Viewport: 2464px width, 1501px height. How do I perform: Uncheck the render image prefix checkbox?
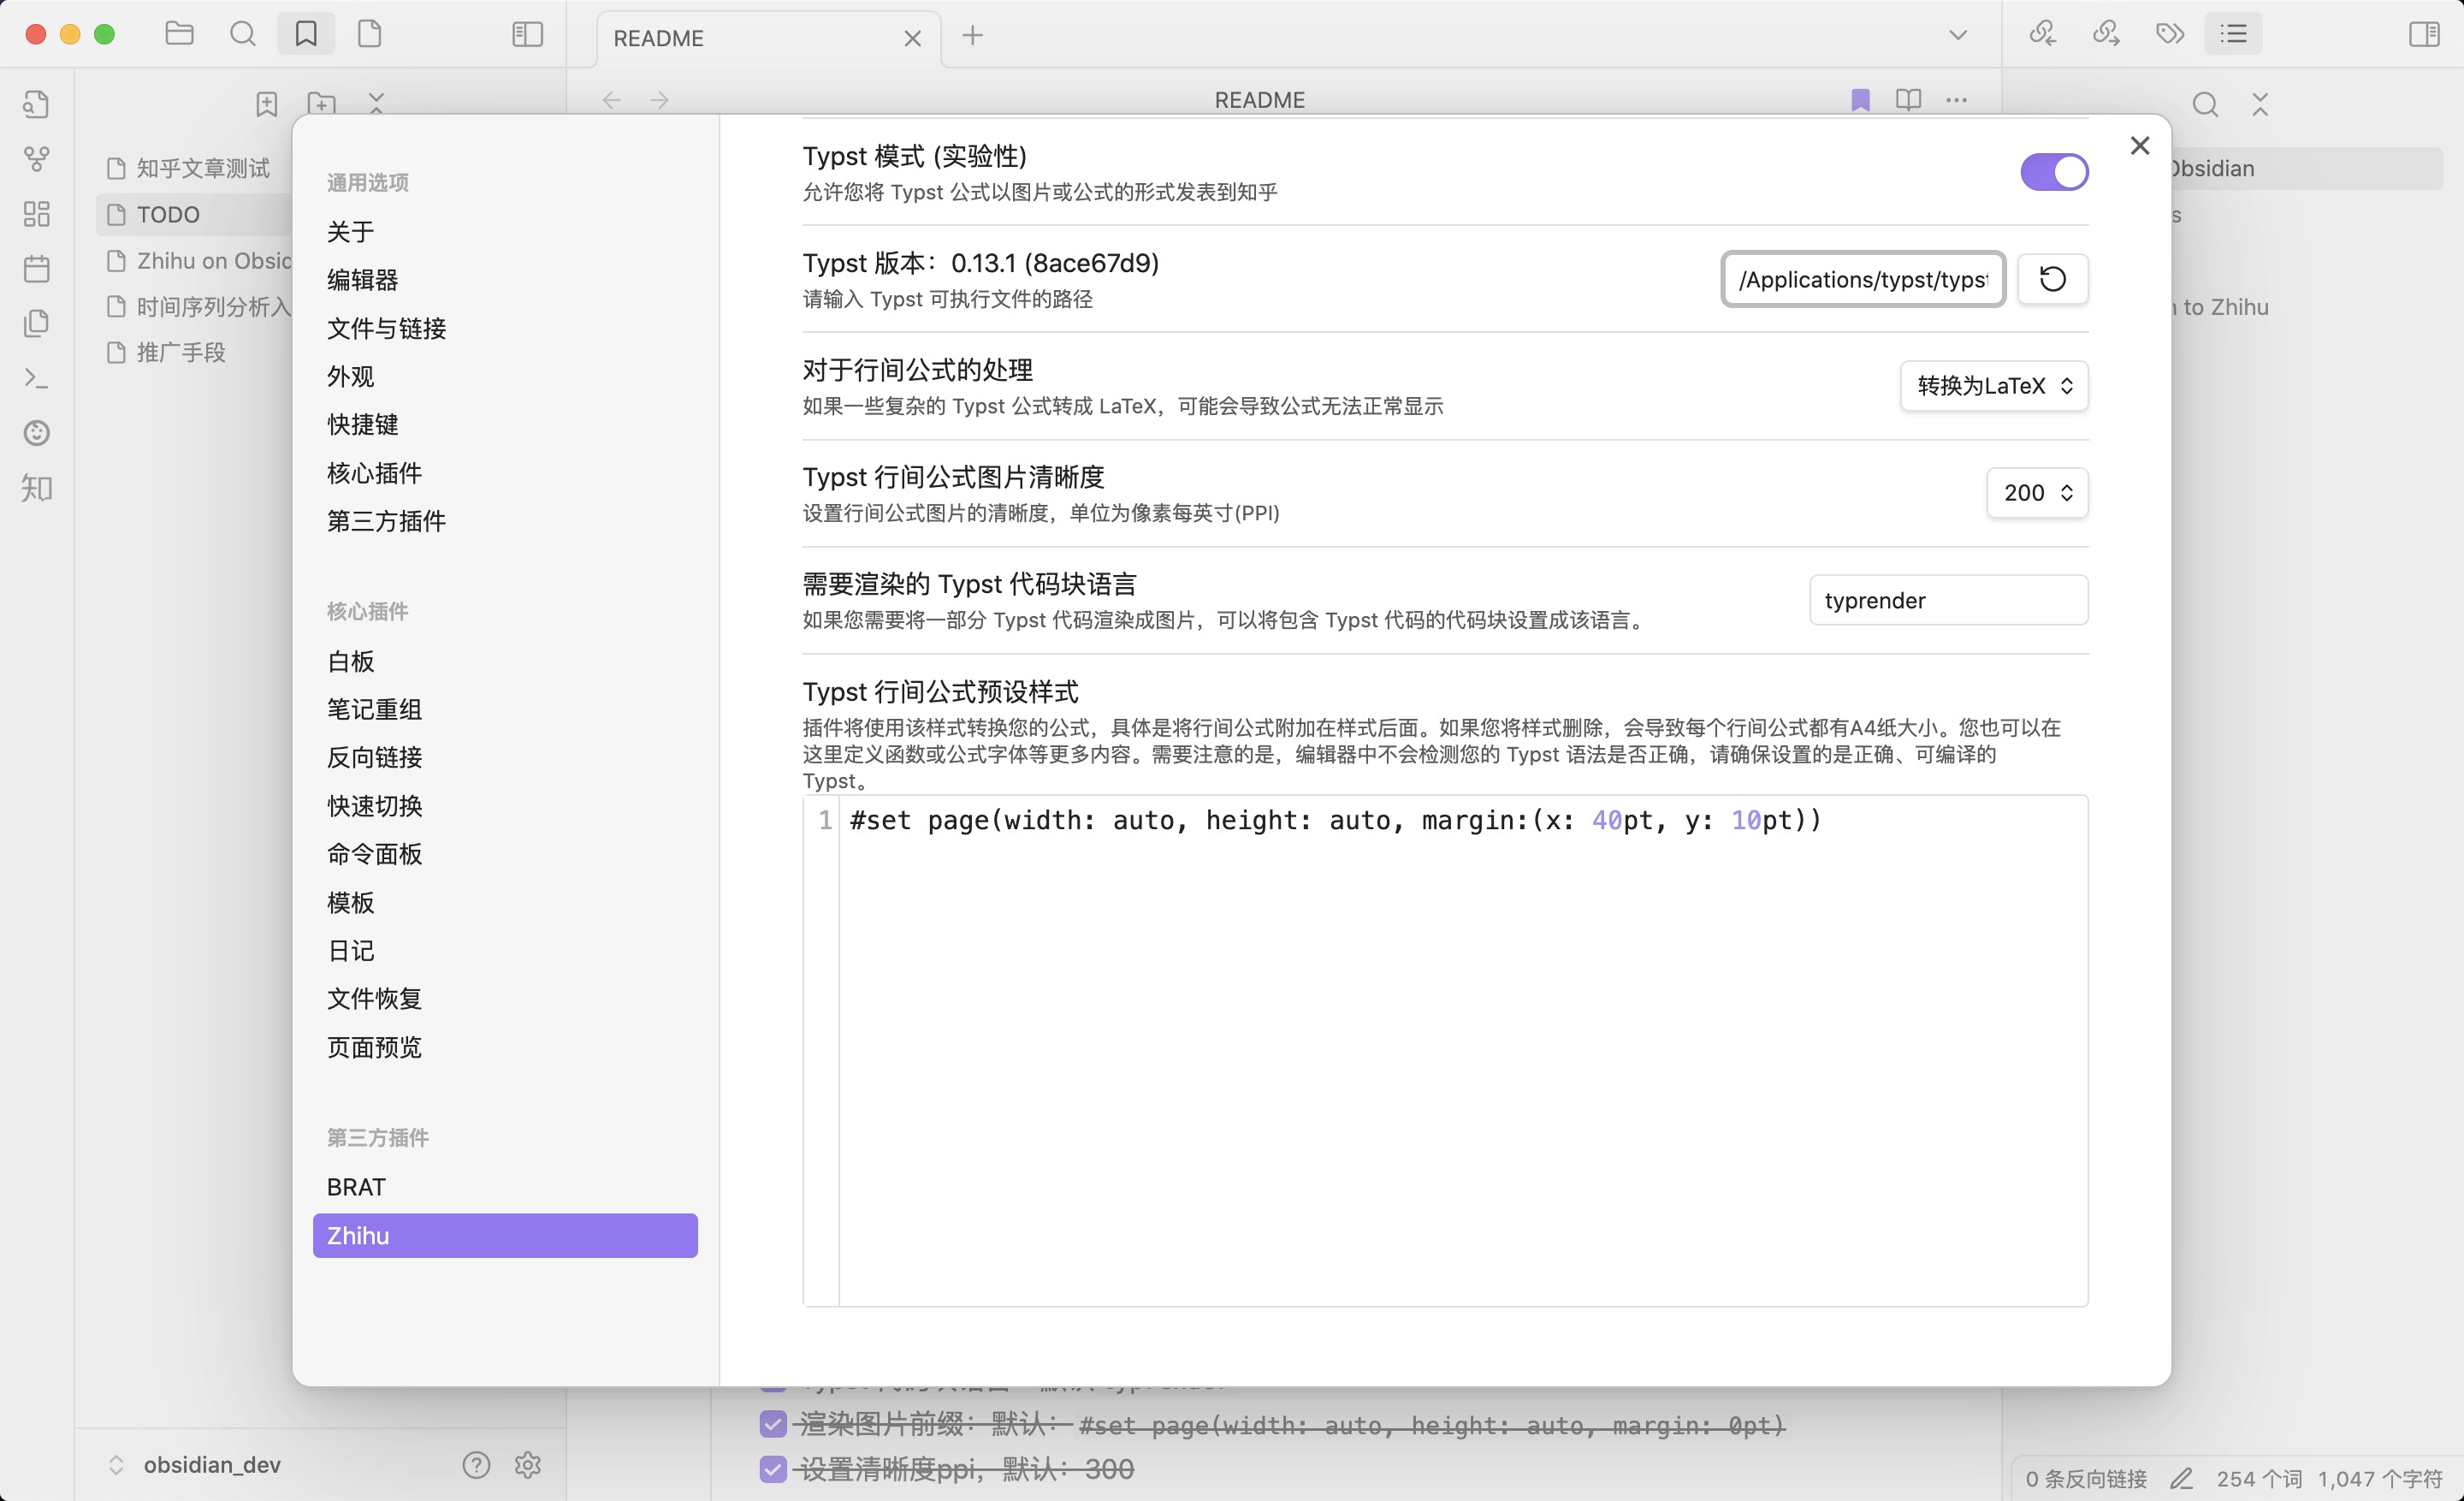(773, 1424)
